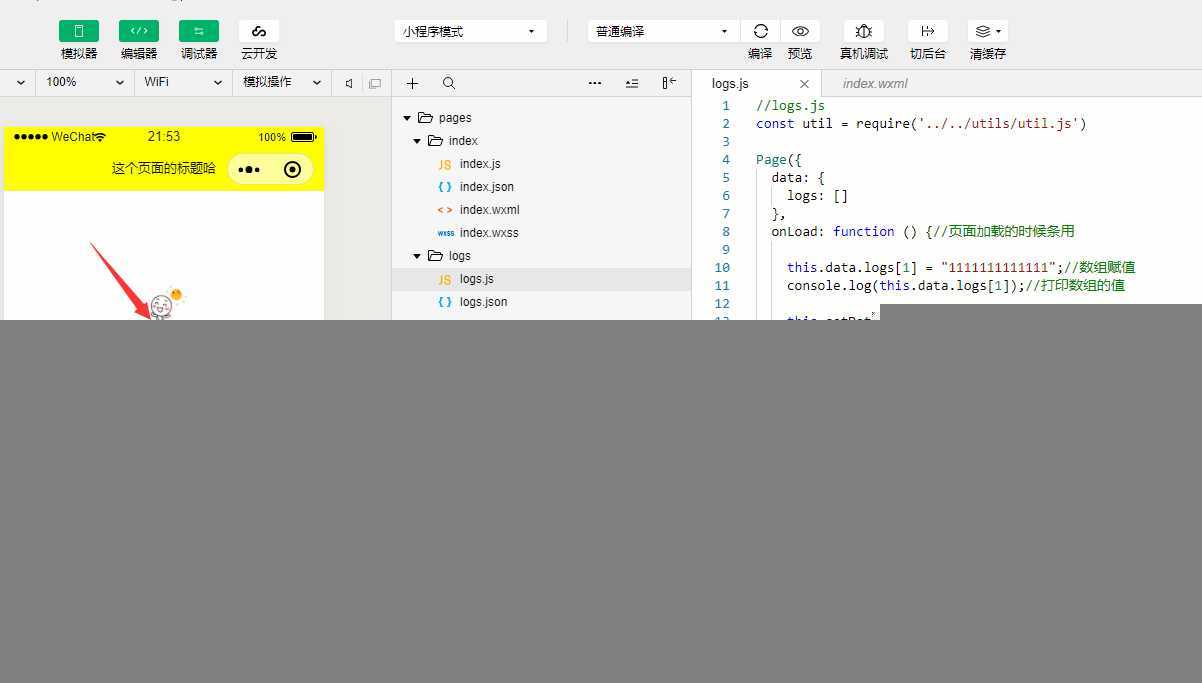Close the logs.js tab
The width and height of the screenshot is (1202, 683).
pyautogui.click(x=804, y=84)
